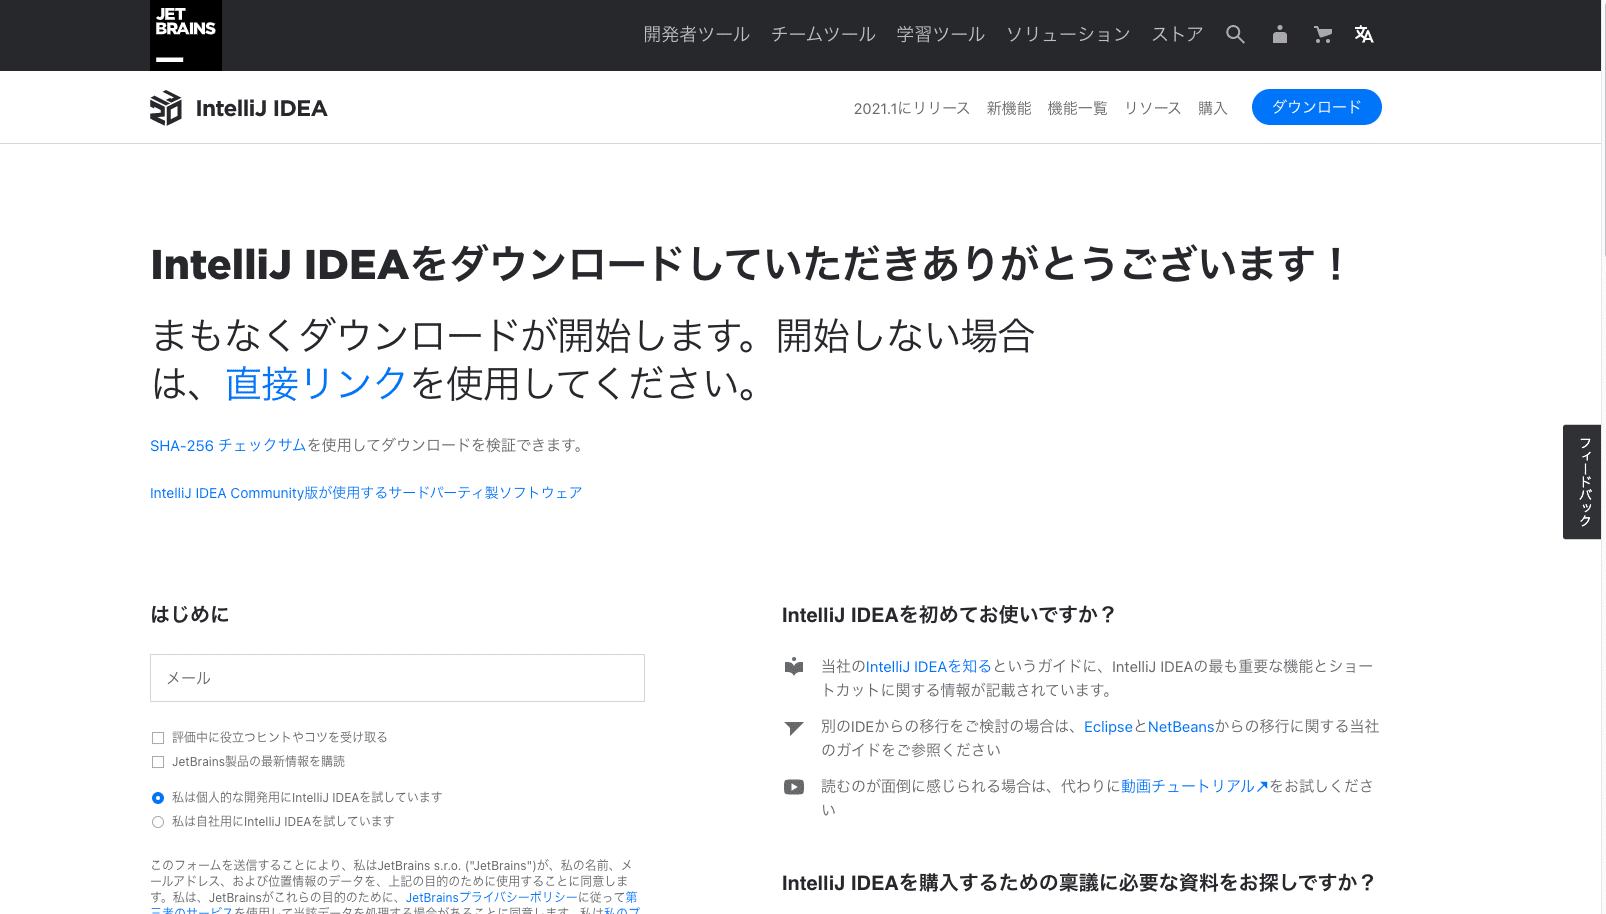
Task: Click the JetBrains logo
Action: click(x=186, y=35)
